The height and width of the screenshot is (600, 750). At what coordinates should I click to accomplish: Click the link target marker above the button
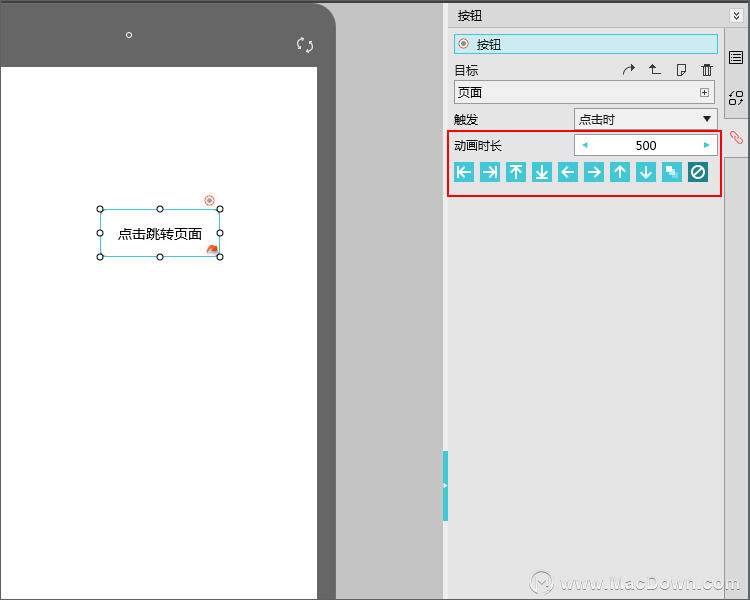tap(209, 200)
